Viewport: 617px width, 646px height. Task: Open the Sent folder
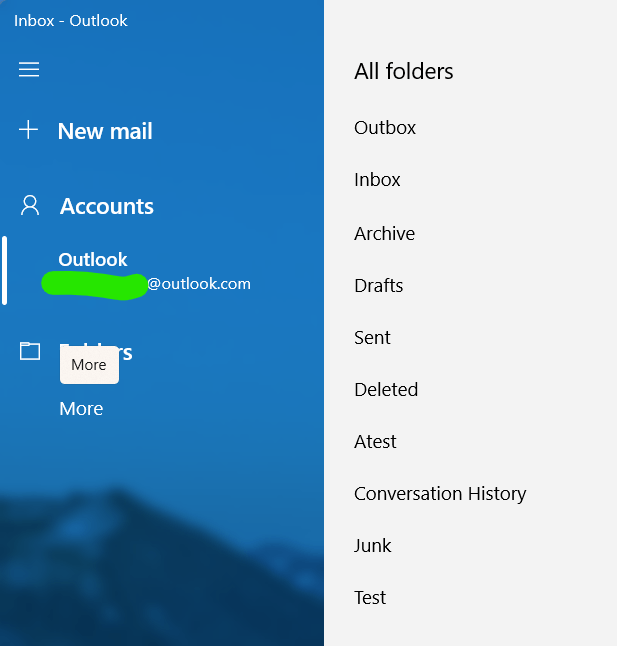[372, 338]
